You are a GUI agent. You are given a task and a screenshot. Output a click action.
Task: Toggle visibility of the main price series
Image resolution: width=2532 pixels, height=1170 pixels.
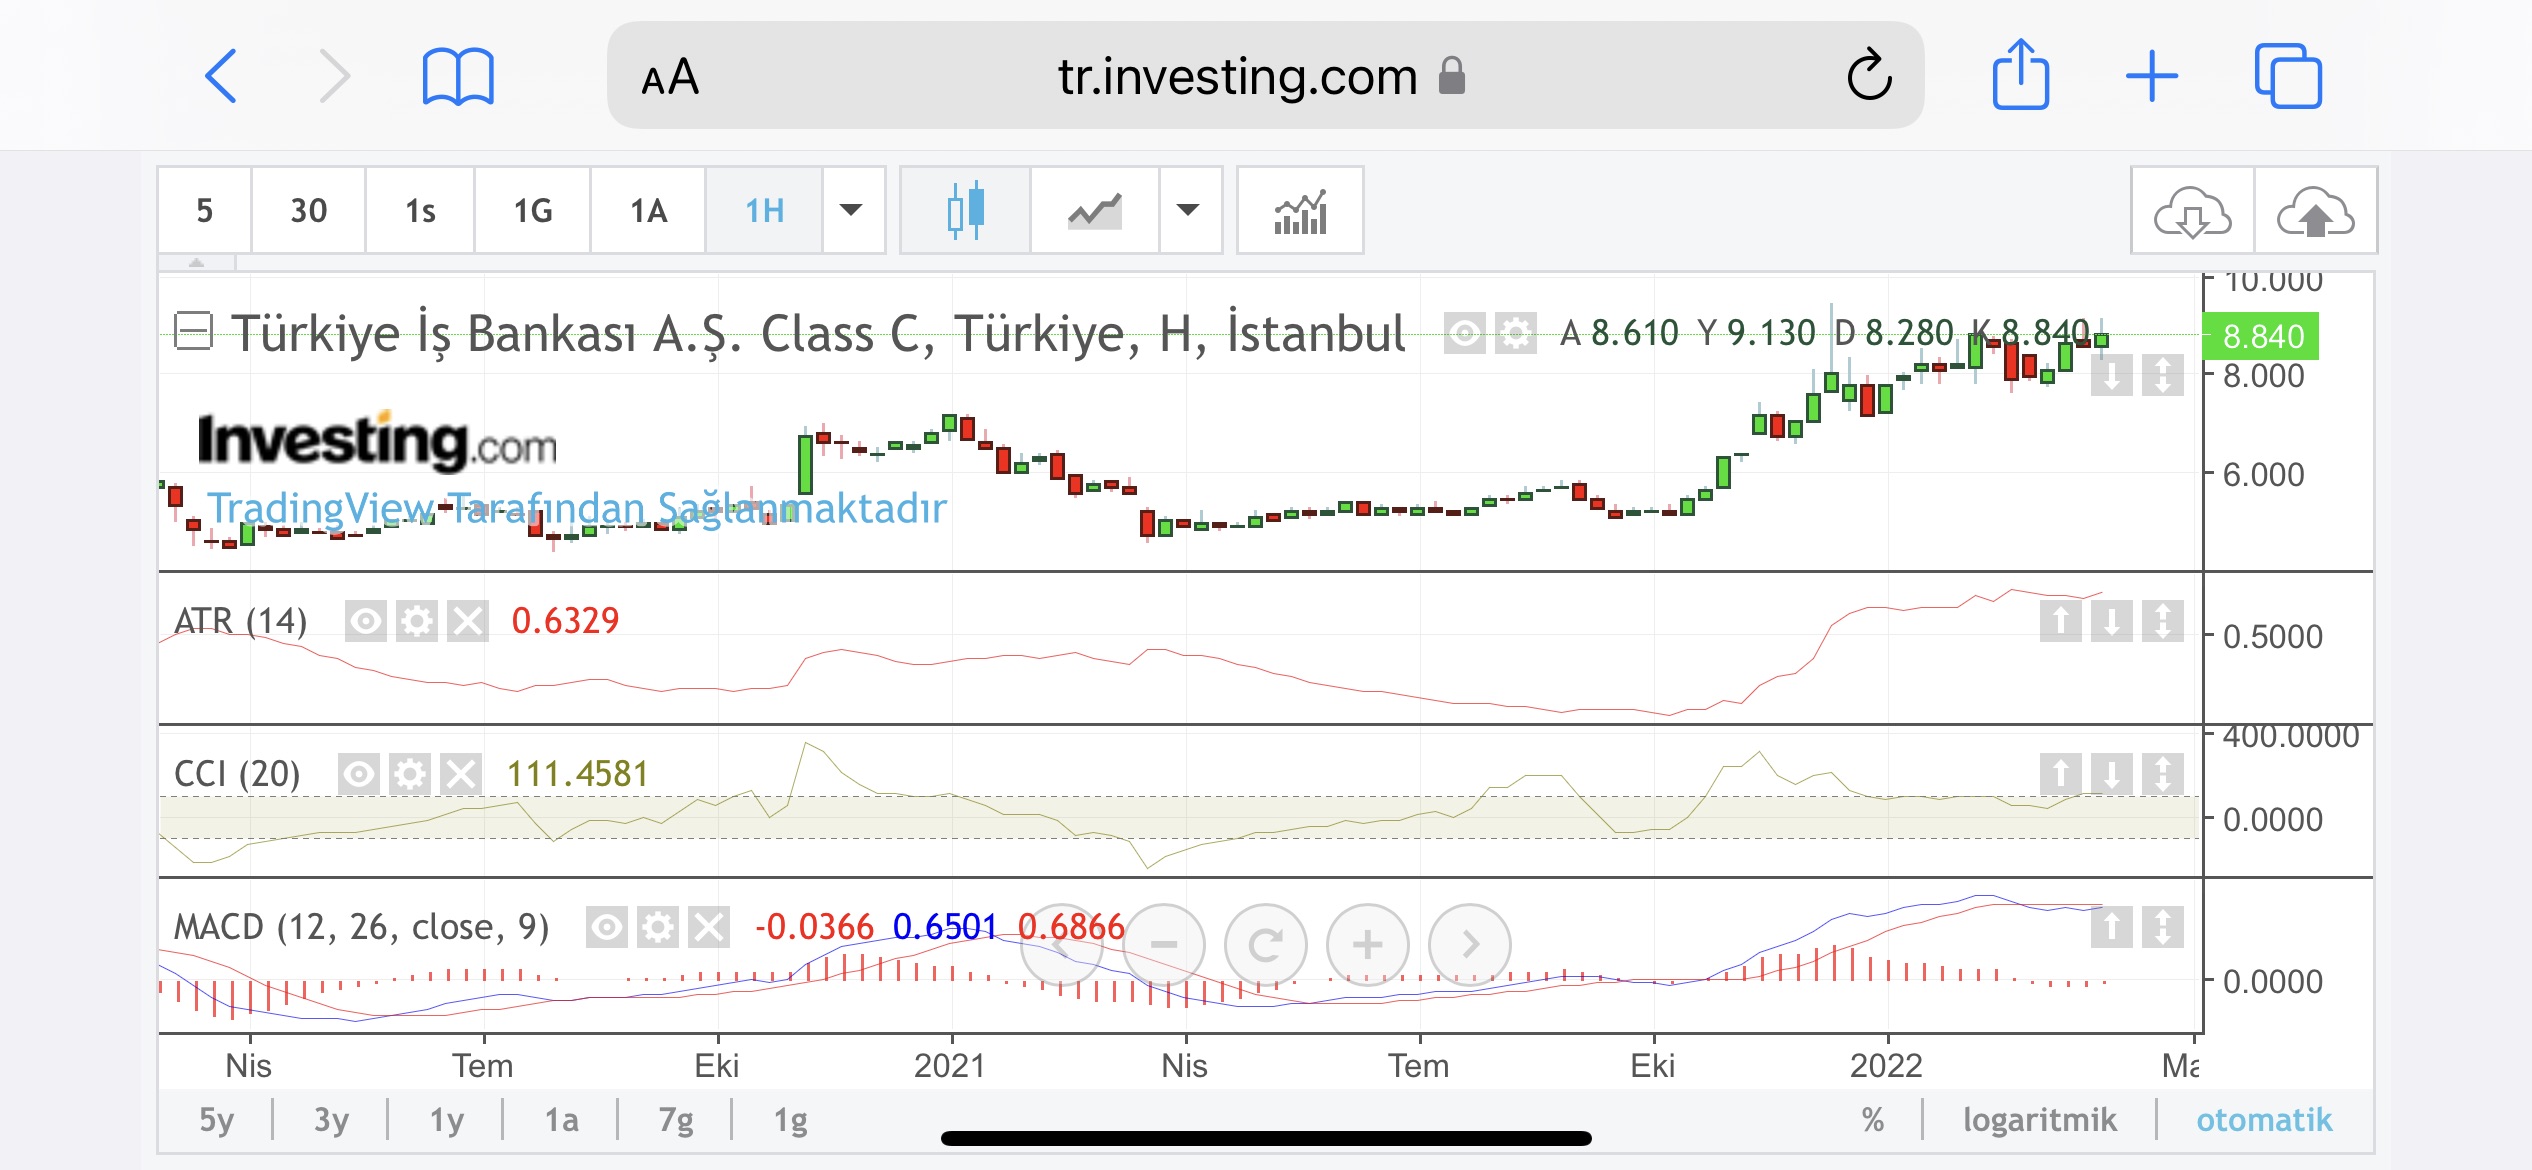(x=1465, y=333)
